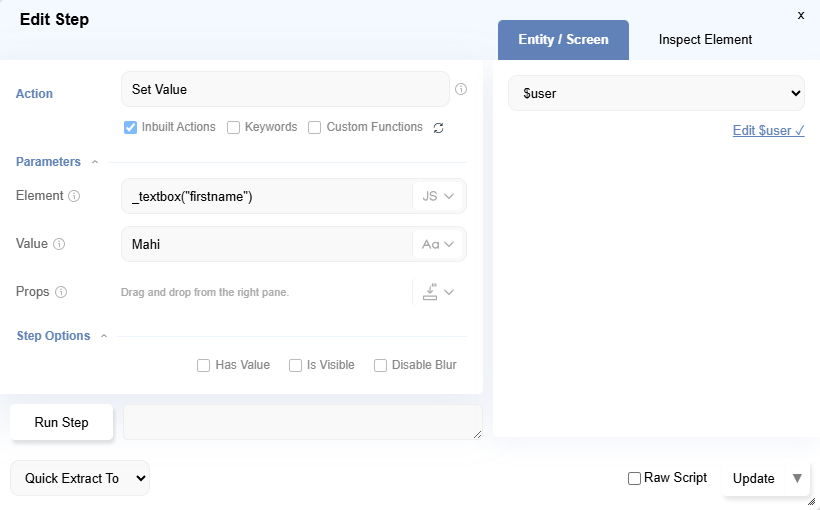Screen dimensions: 820x510
Task: Open the JS type dropdown for Element
Action: click(438, 196)
